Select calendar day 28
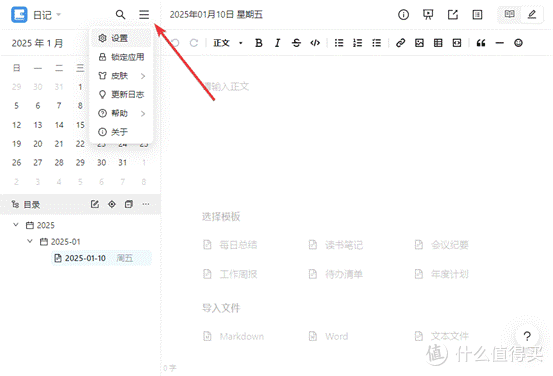553x376 pixels. [x=59, y=162]
